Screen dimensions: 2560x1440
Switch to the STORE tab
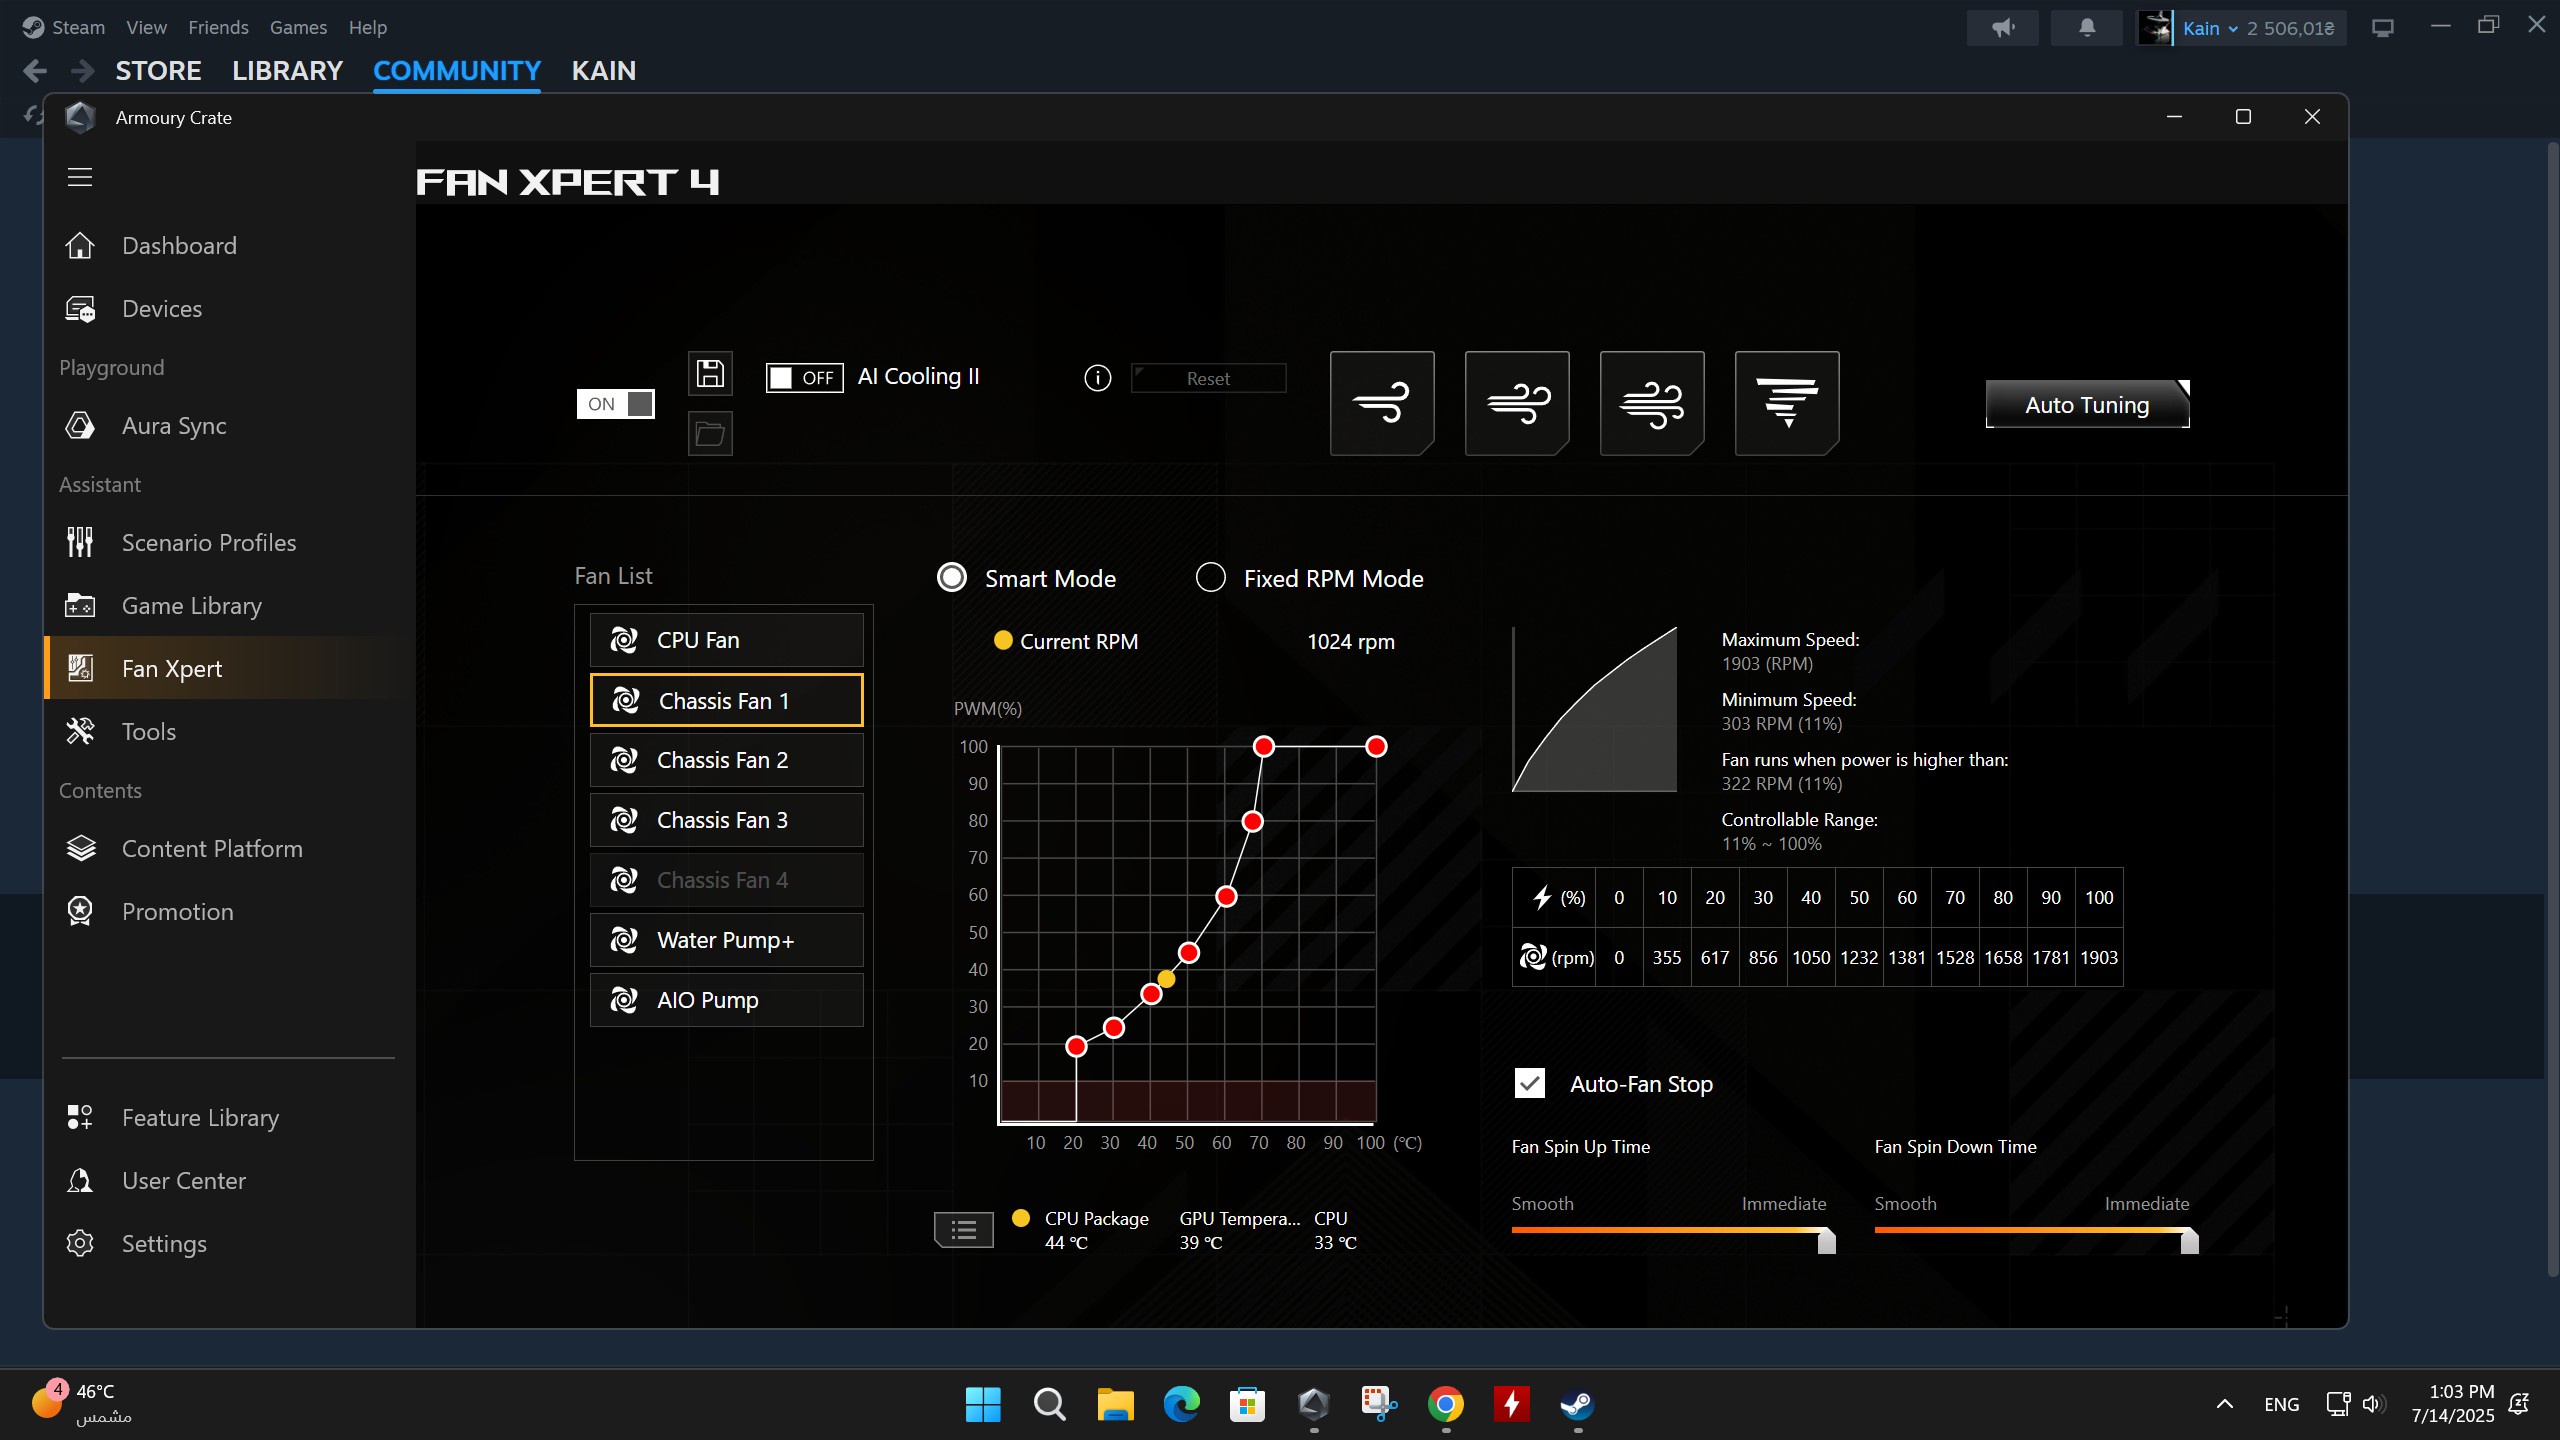[158, 71]
